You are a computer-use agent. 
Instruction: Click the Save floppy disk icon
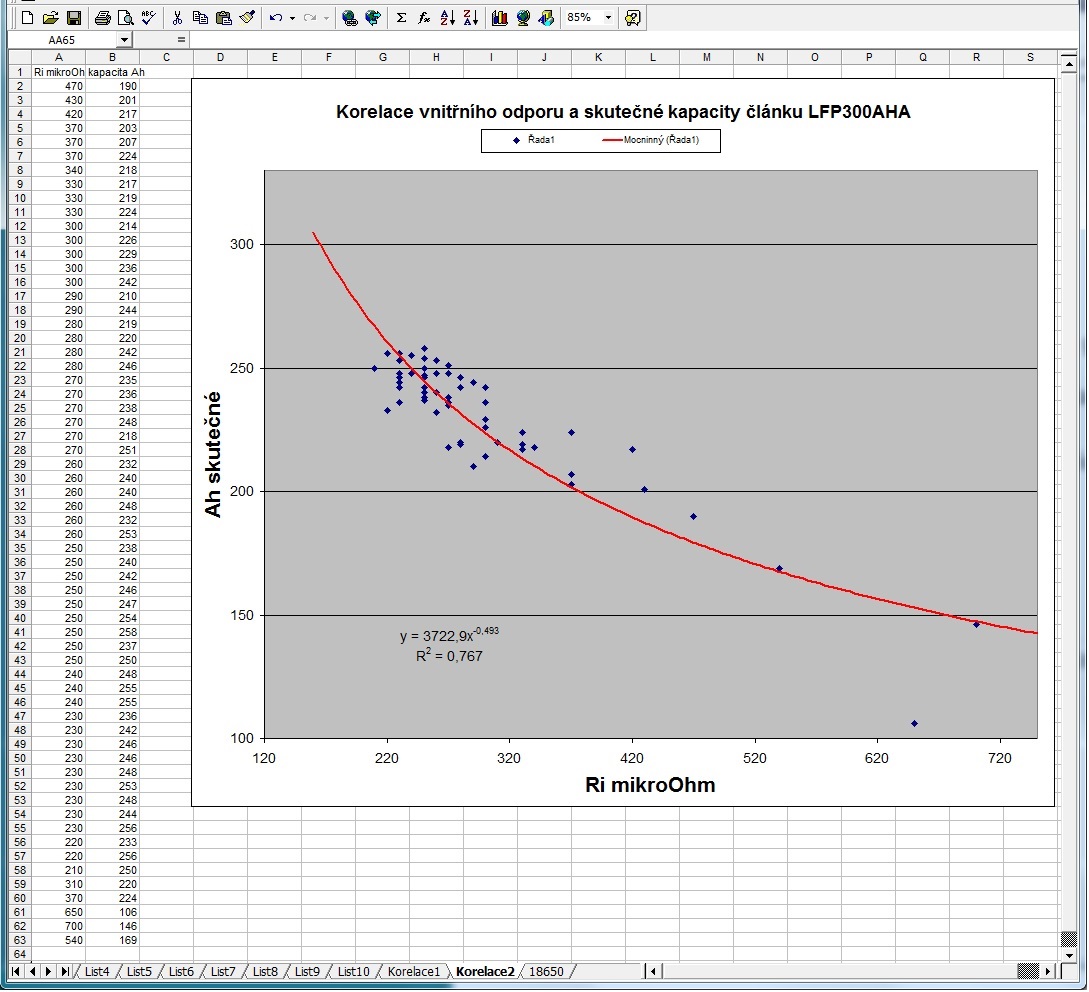coord(73,17)
